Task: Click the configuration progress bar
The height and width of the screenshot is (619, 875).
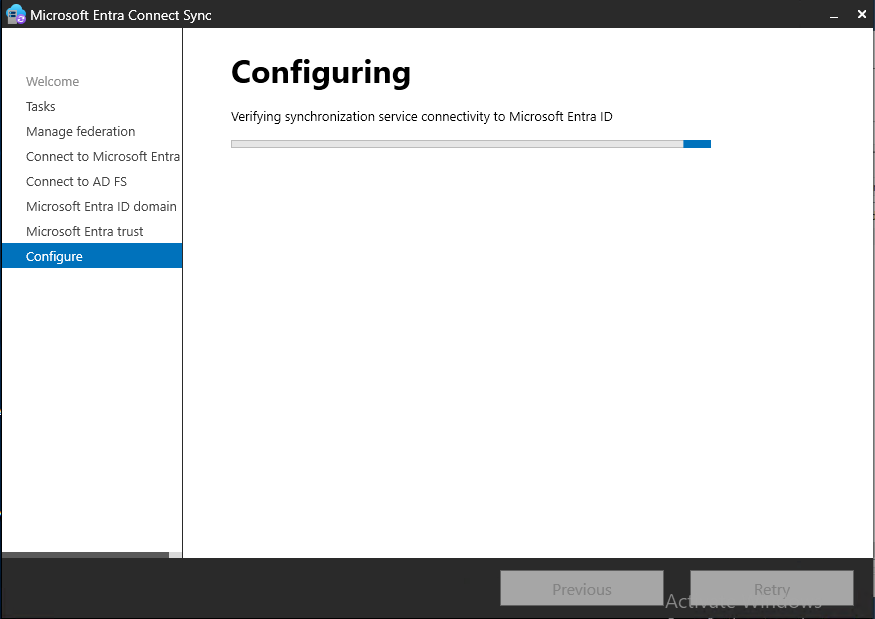Action: pos(471,144)
